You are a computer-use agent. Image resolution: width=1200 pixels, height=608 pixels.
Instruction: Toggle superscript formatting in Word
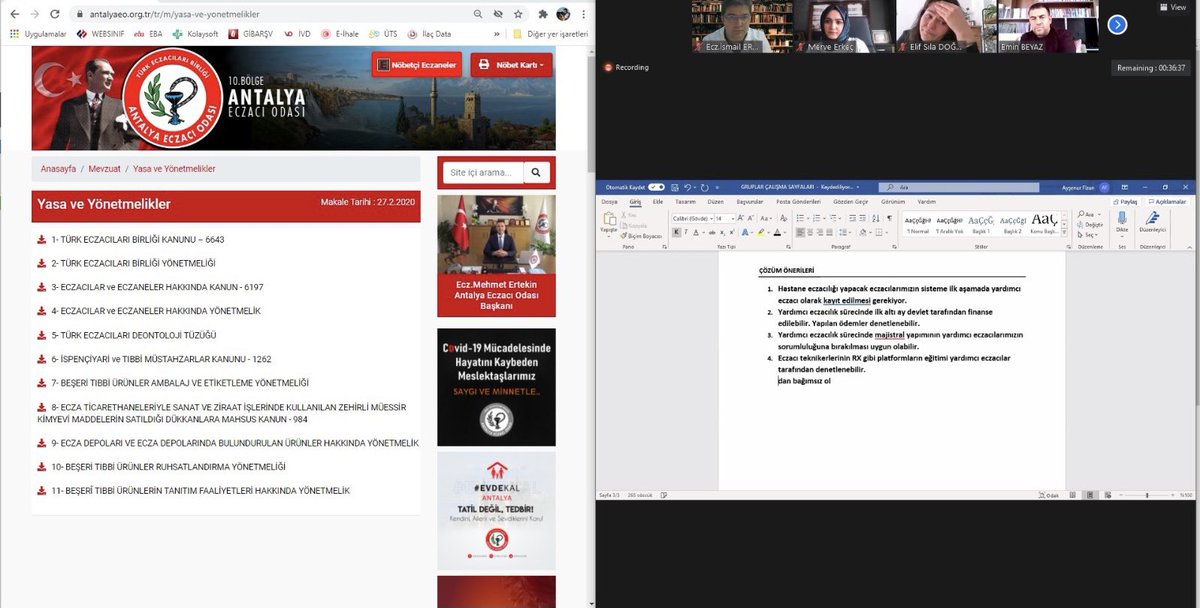pyautogui.click(x=731, y=232)
